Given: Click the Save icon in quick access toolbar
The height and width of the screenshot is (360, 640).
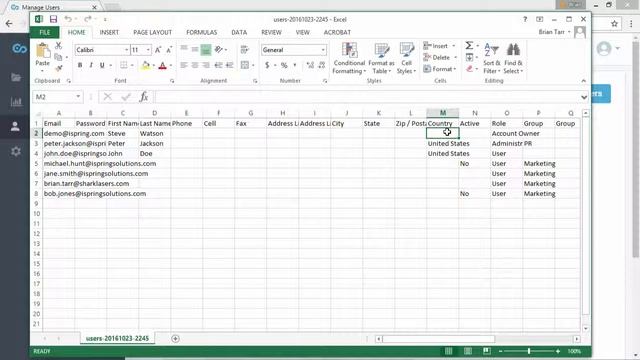Looking at the screenshot, I should [53, 19].
